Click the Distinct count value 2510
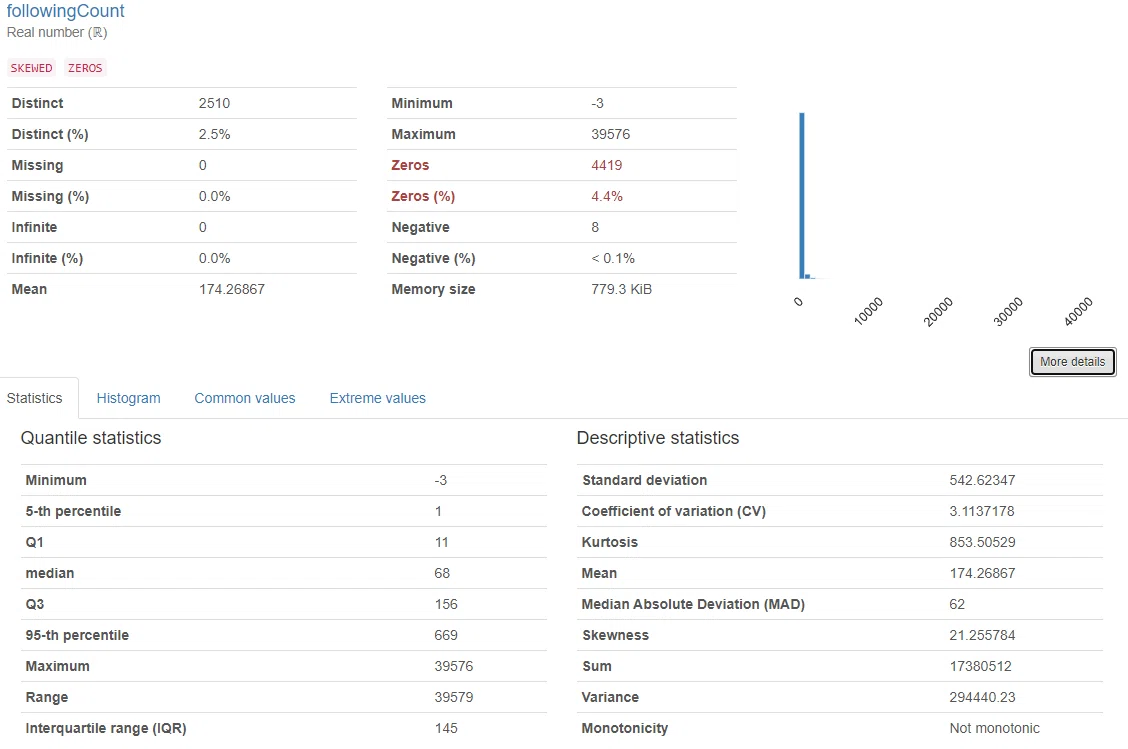The height and width of the screenshot is (749, 1128). [x=214, y=103]
